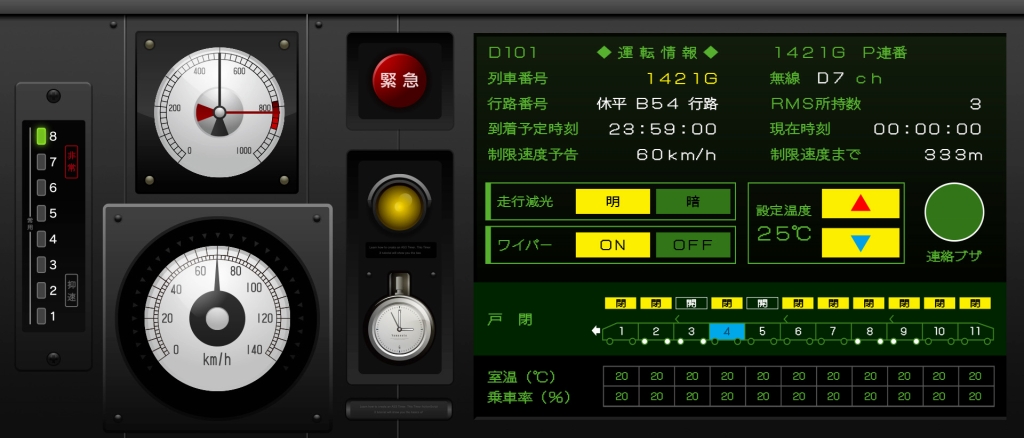
Task: Select car 6 in the train diagram
Action: 798,332
